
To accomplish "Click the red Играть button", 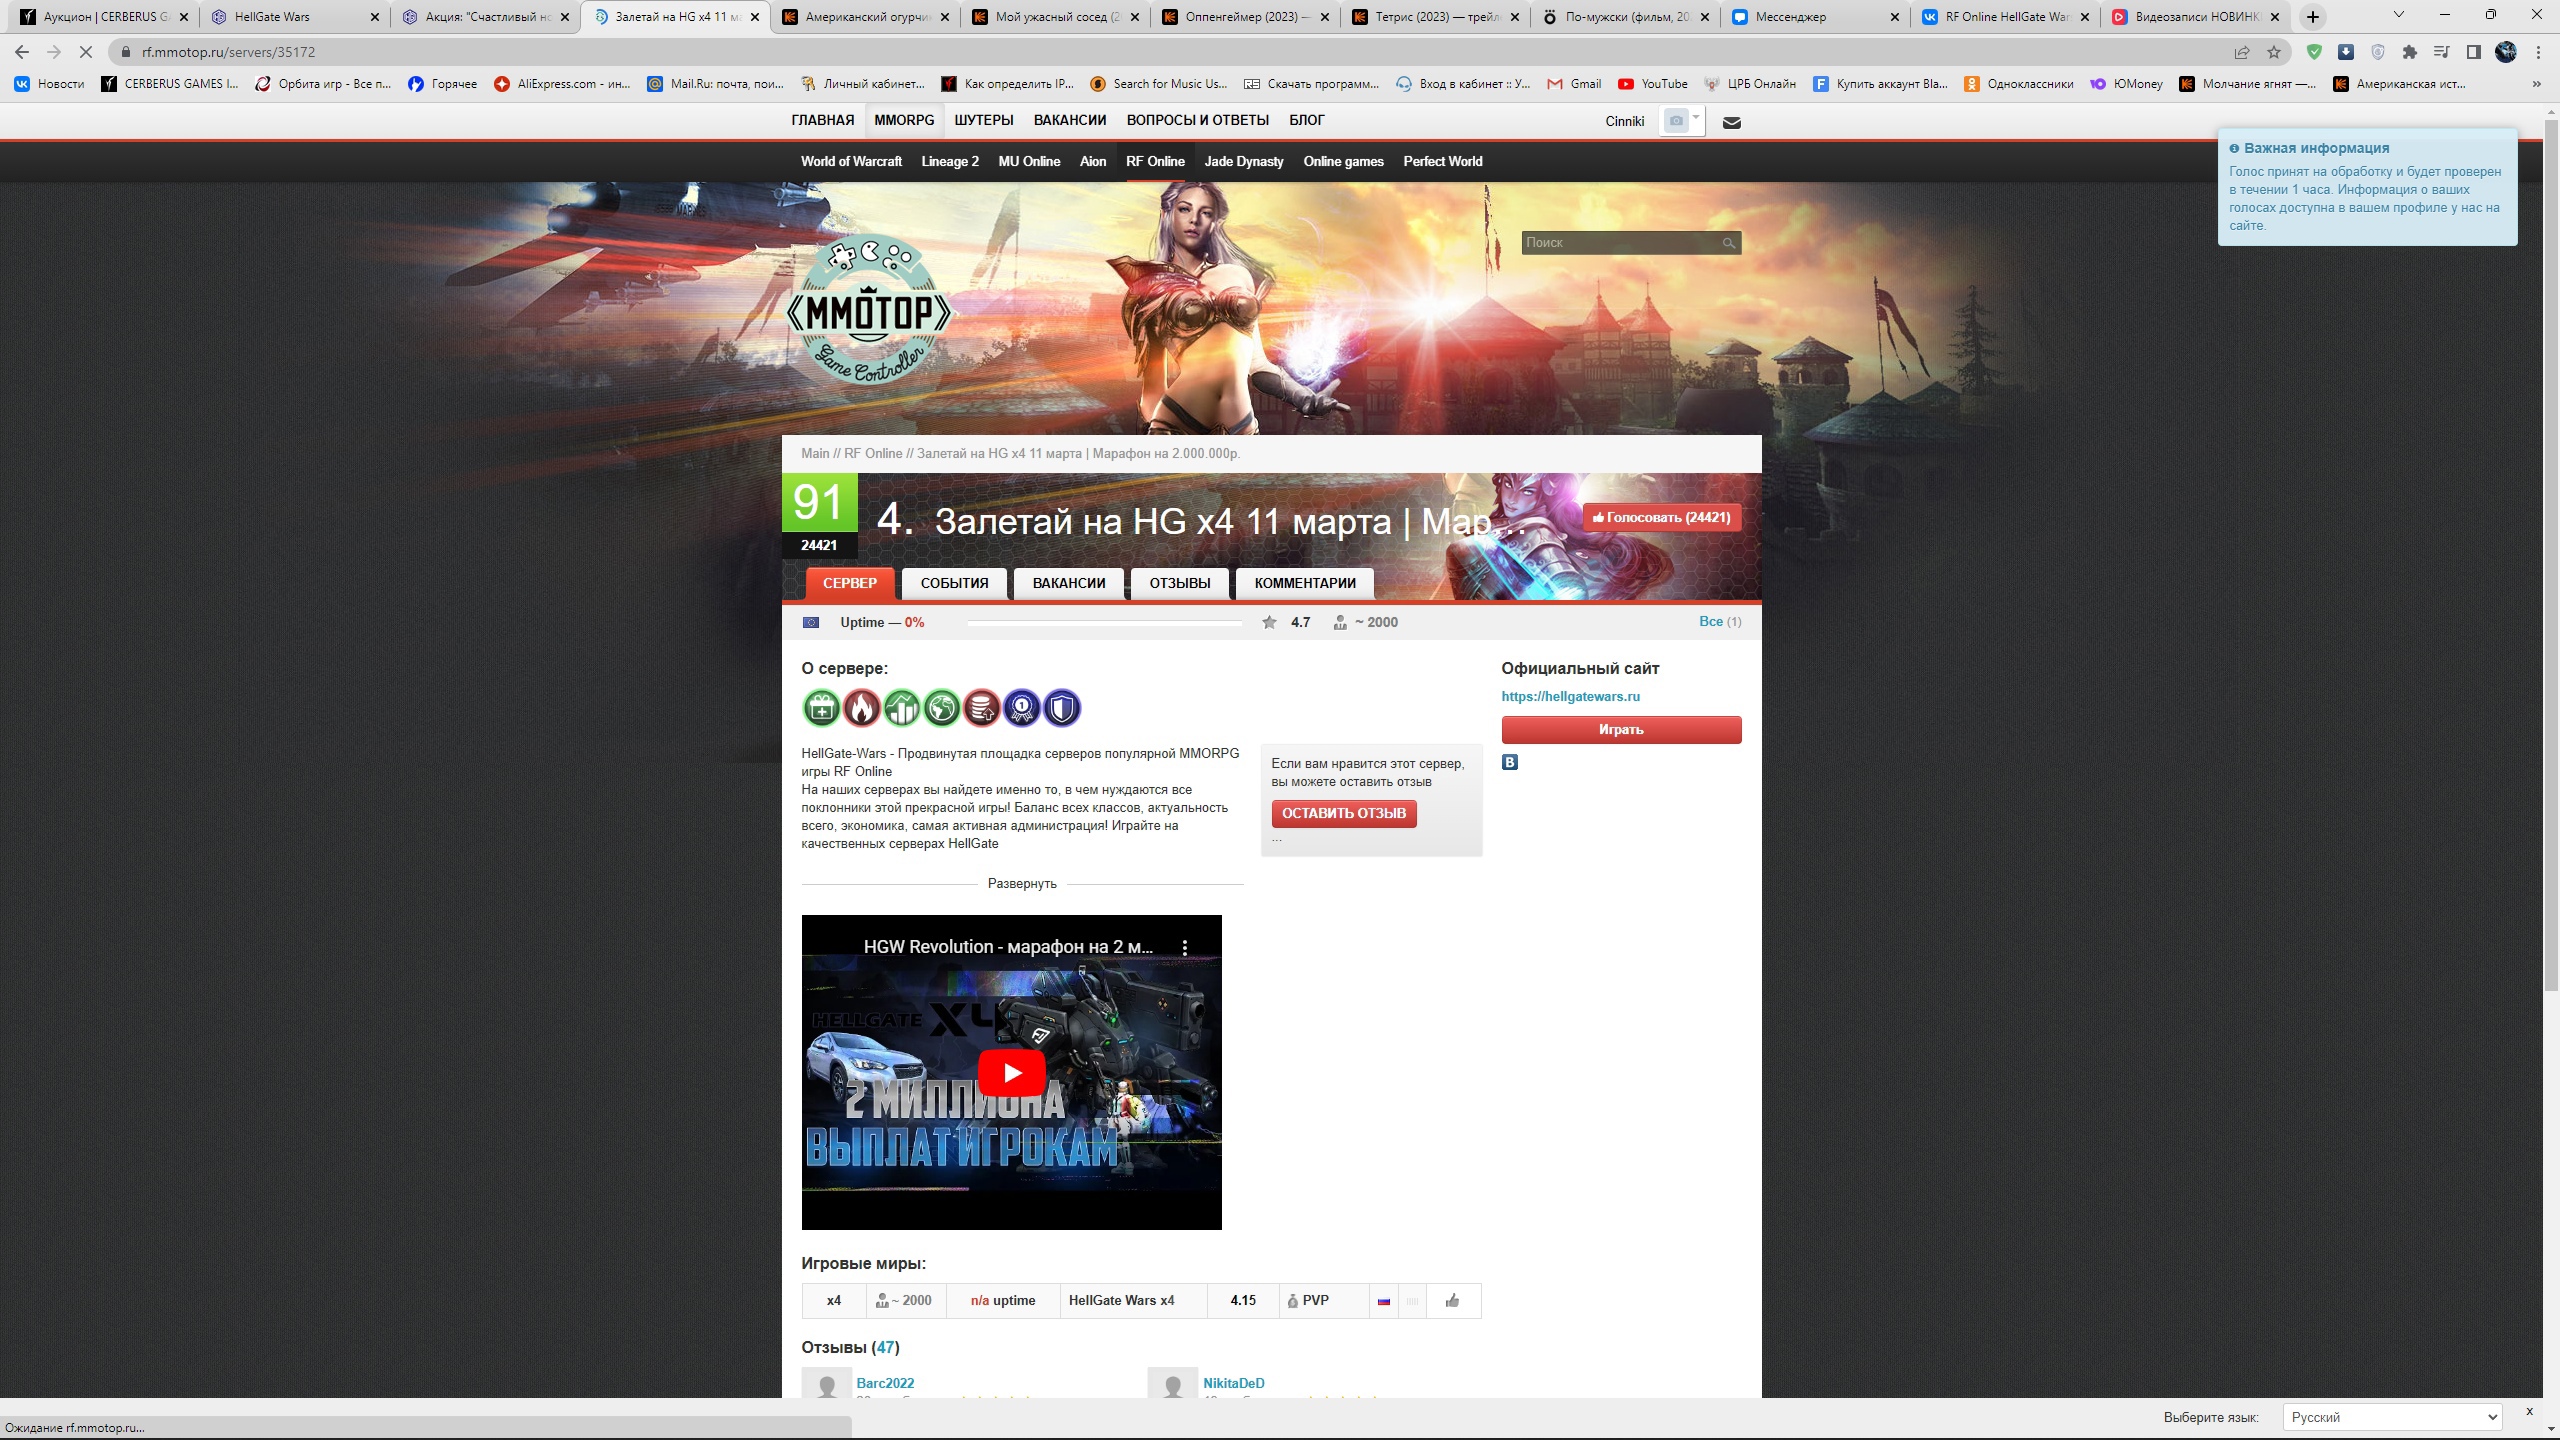I will tap(1621, 730).
